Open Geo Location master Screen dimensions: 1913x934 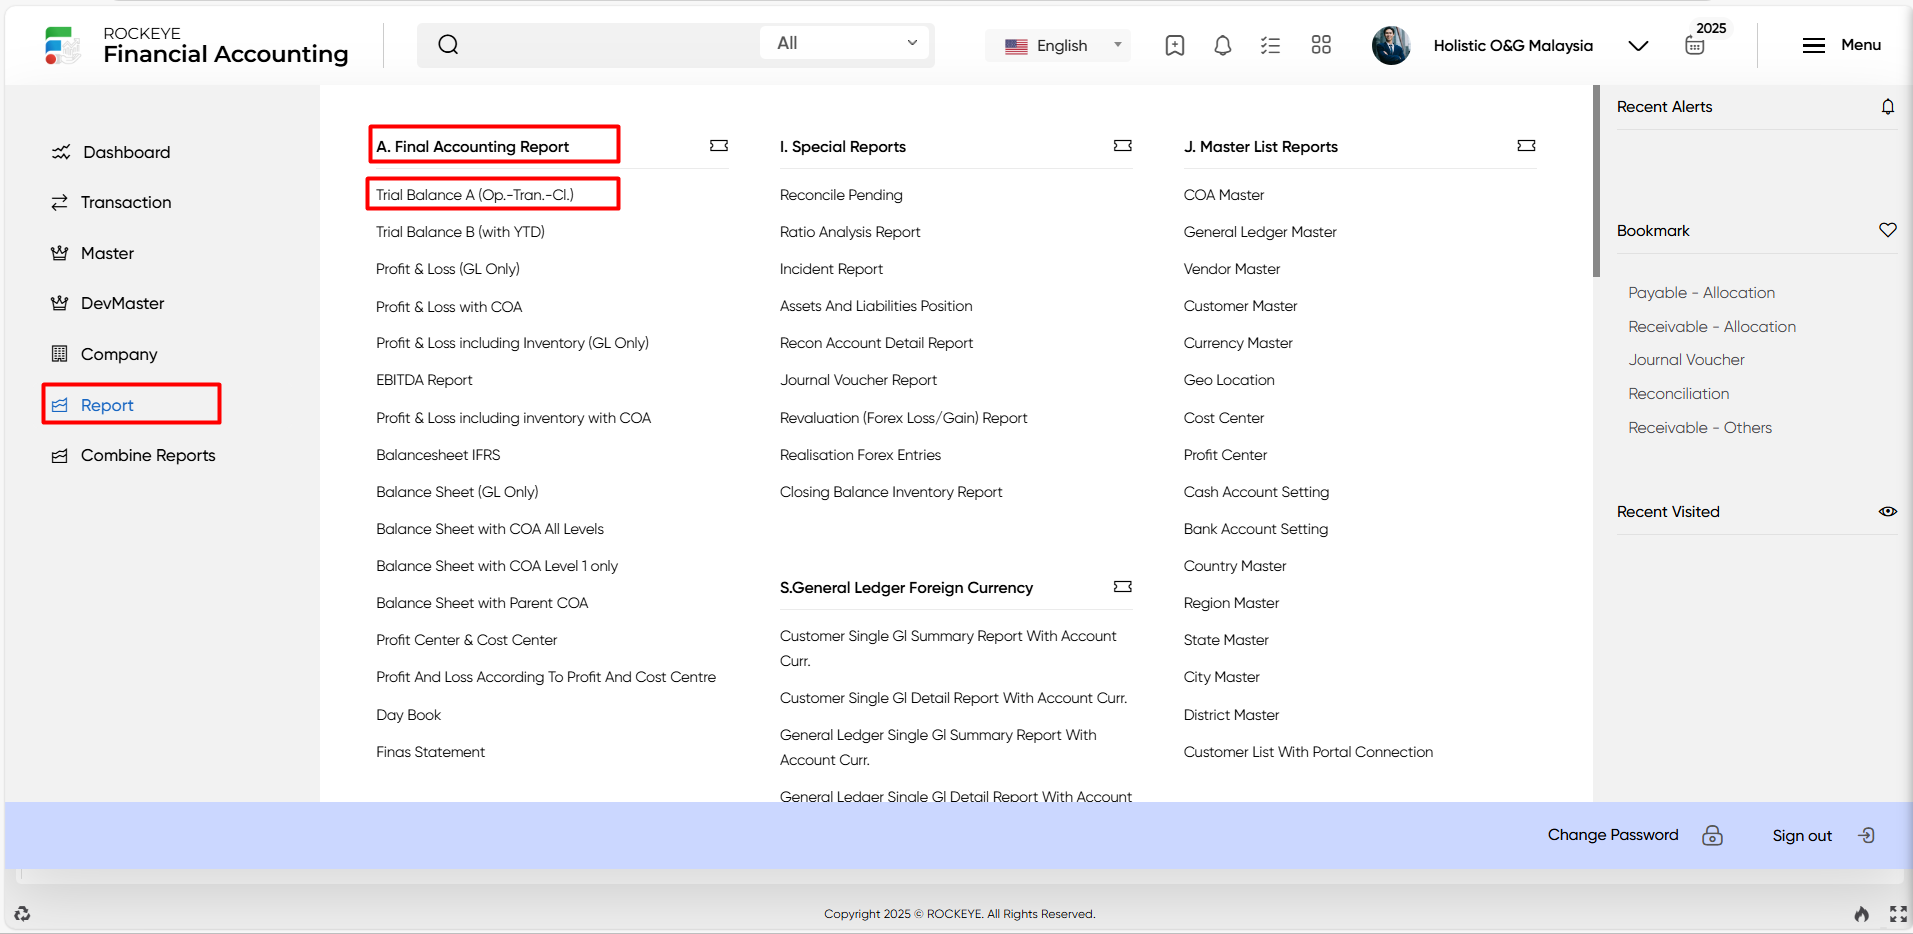point(1229,380)
